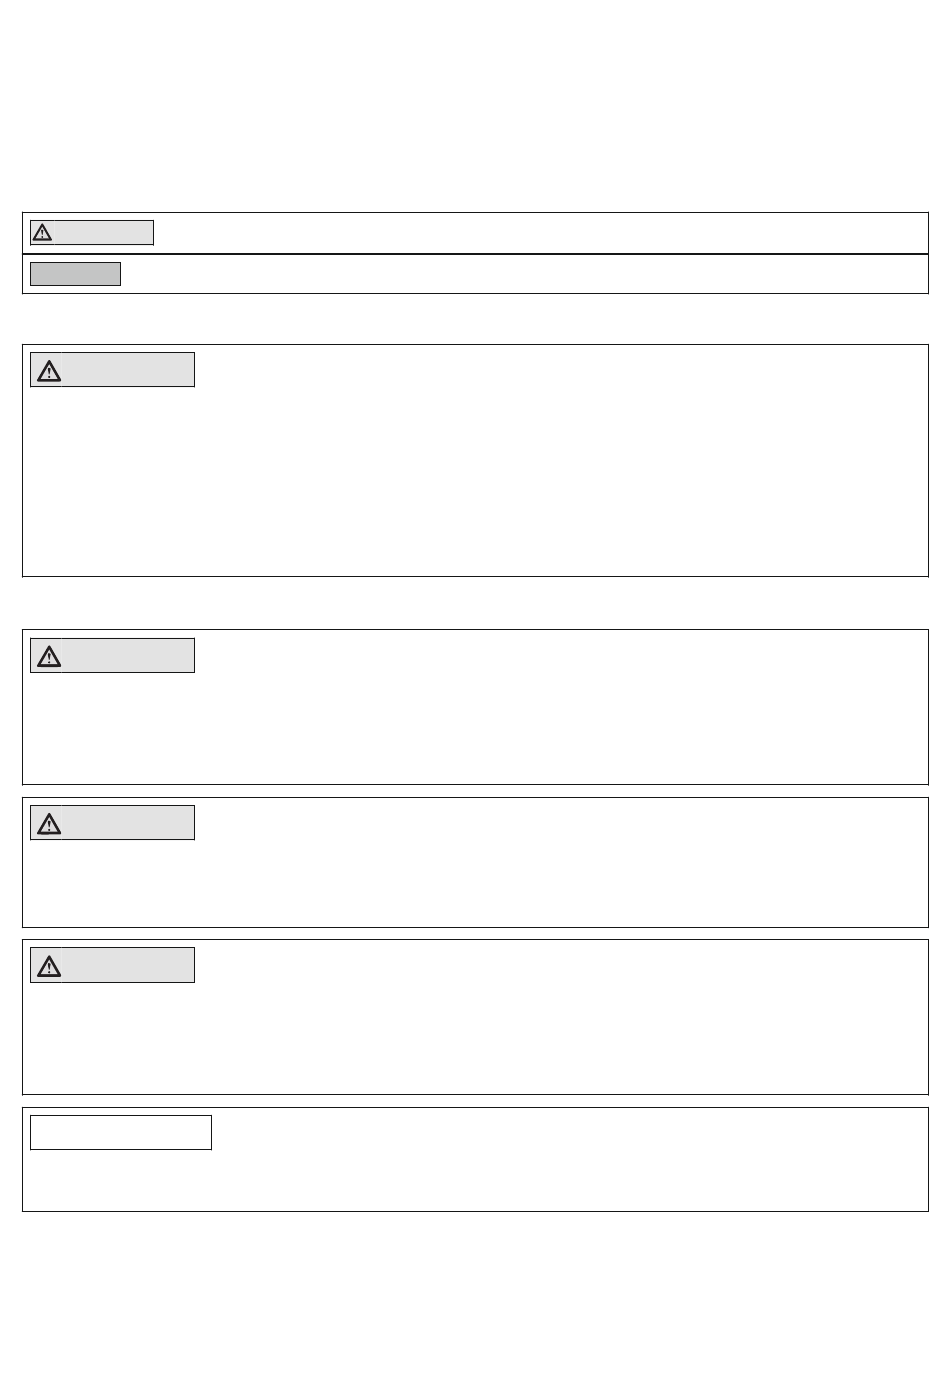Image resolution: width=950 pixels, height=1383 pixels.
Task: Click the empty area of the second legend row
Action: click(525, 274)
